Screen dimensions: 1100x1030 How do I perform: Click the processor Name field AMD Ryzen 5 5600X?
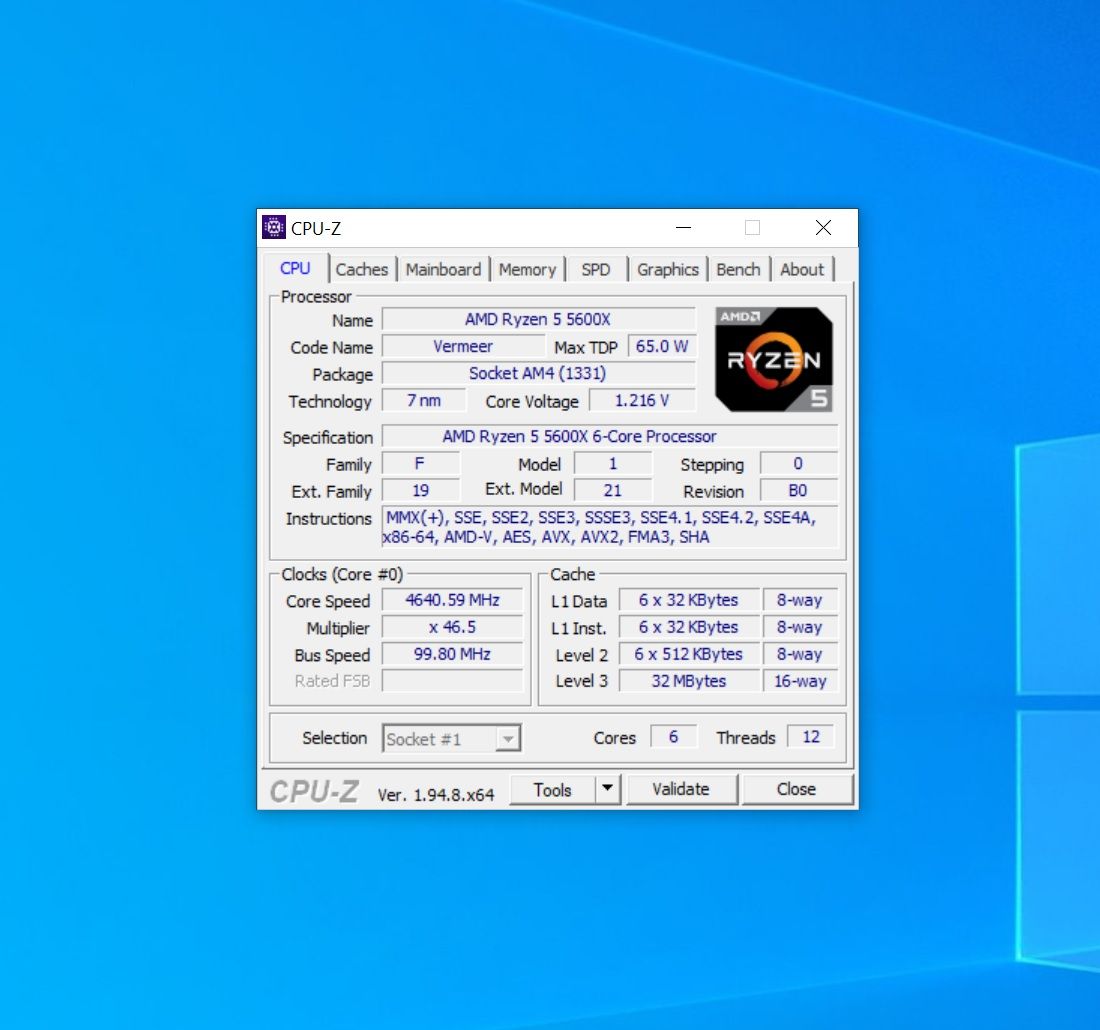pos(538,320)
